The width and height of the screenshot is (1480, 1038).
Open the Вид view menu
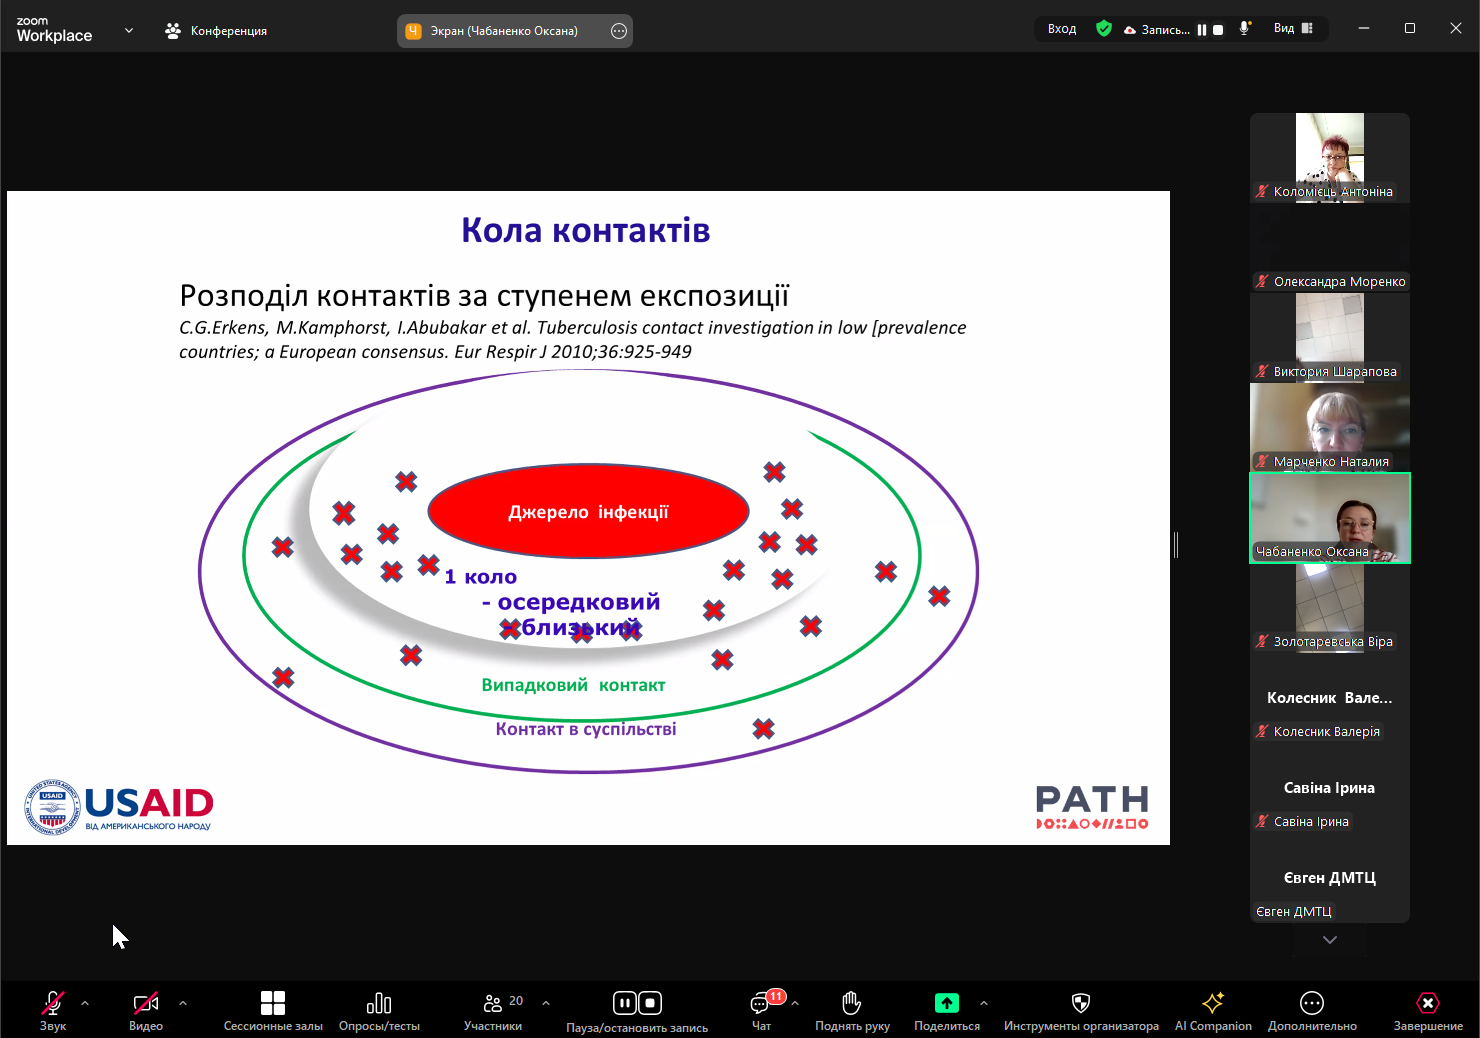[x=1293, y=29]
